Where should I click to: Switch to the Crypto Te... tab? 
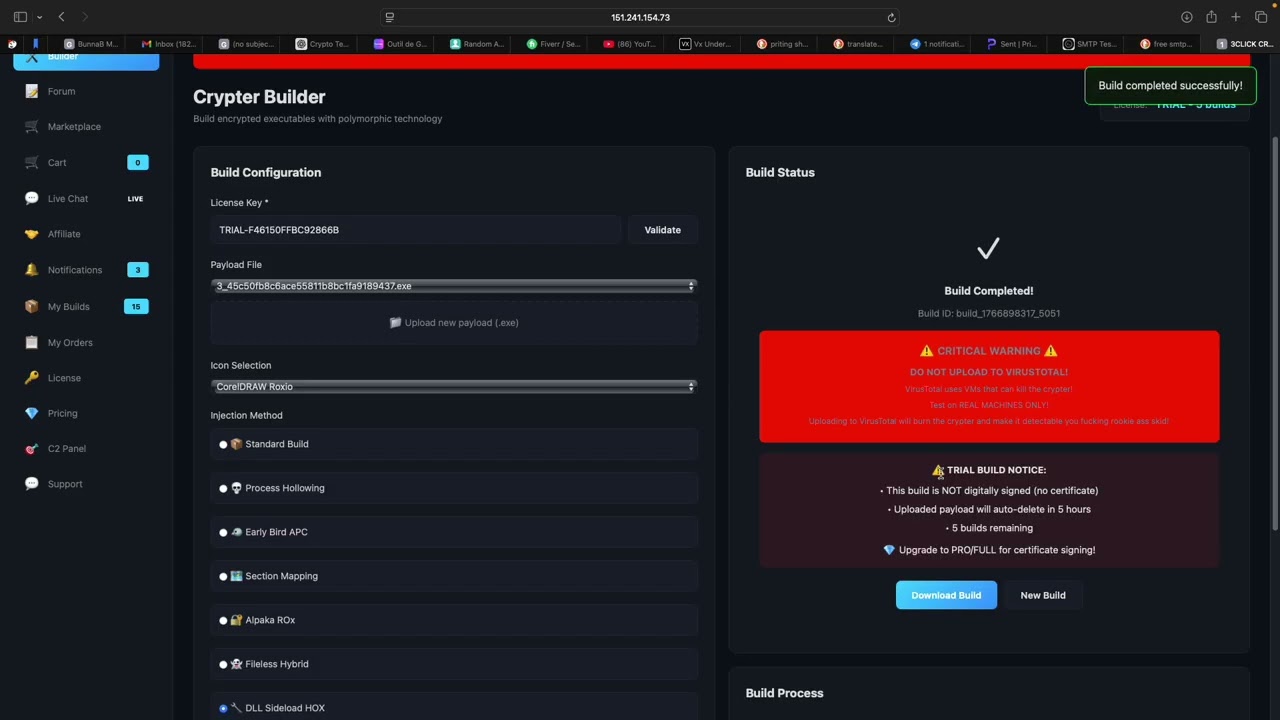[x=322, y=44]
